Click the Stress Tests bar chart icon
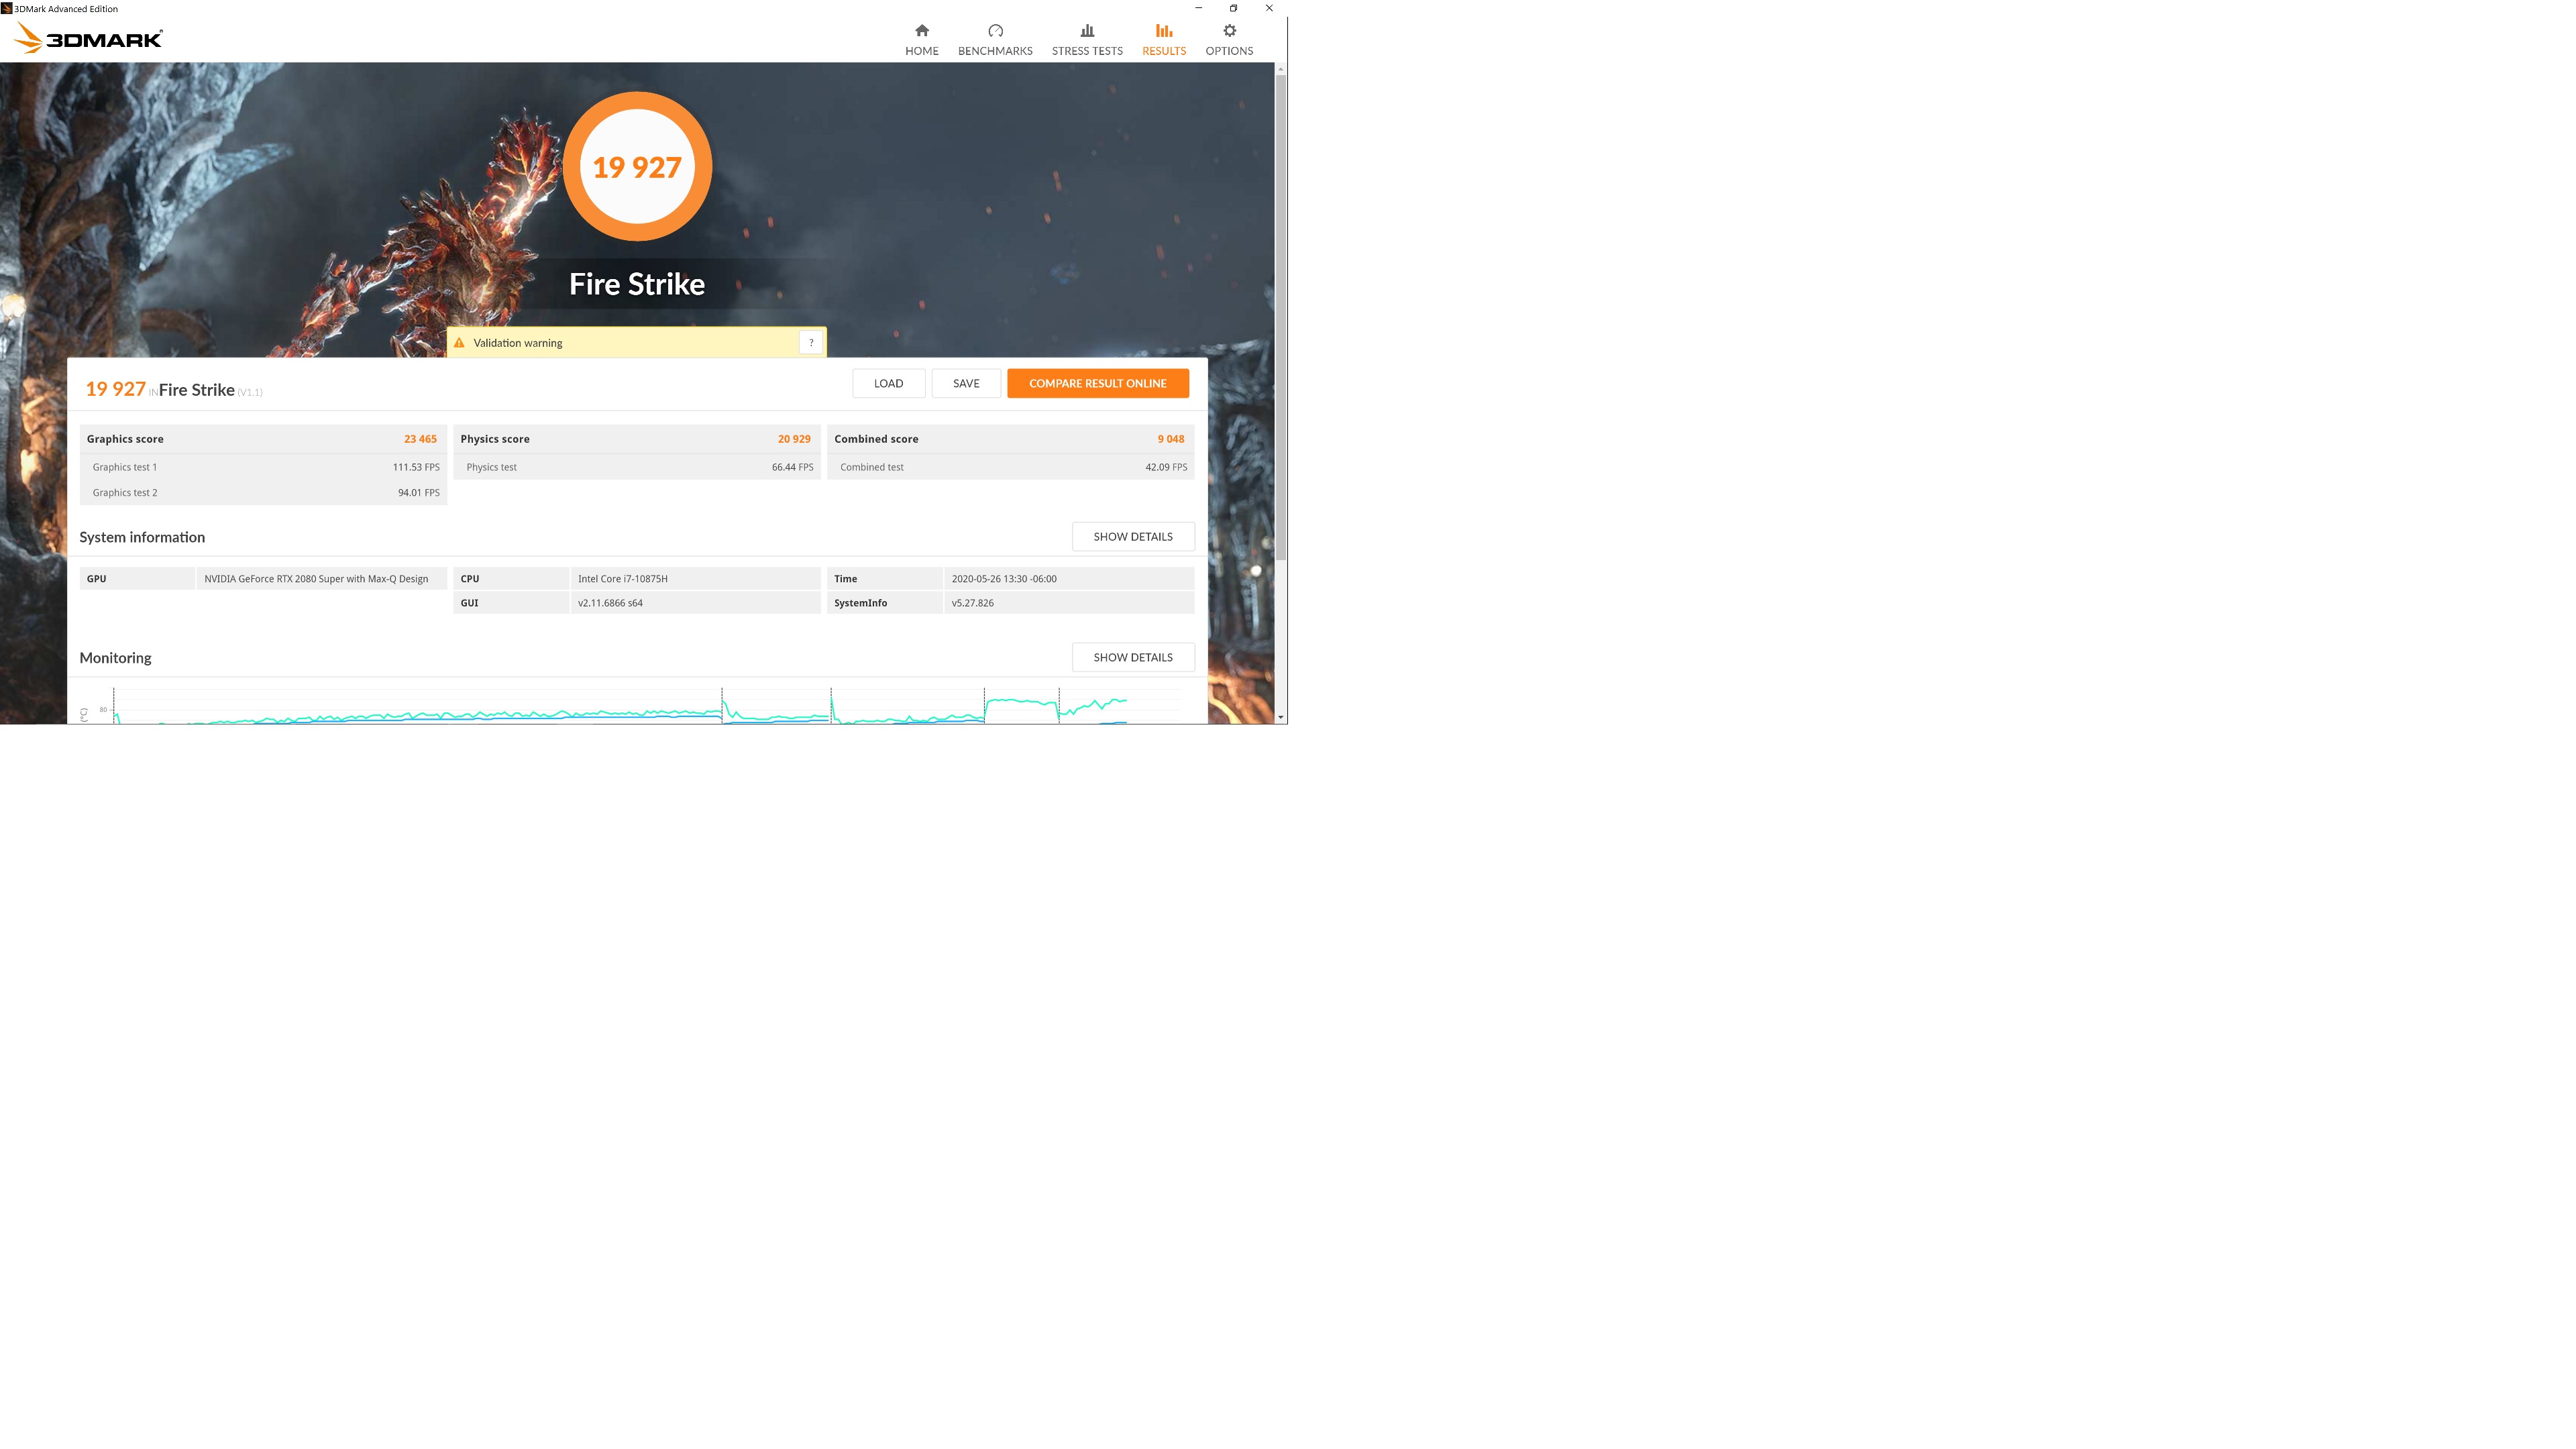Screen dimensions: 2576x1449 pos(1087,30)
